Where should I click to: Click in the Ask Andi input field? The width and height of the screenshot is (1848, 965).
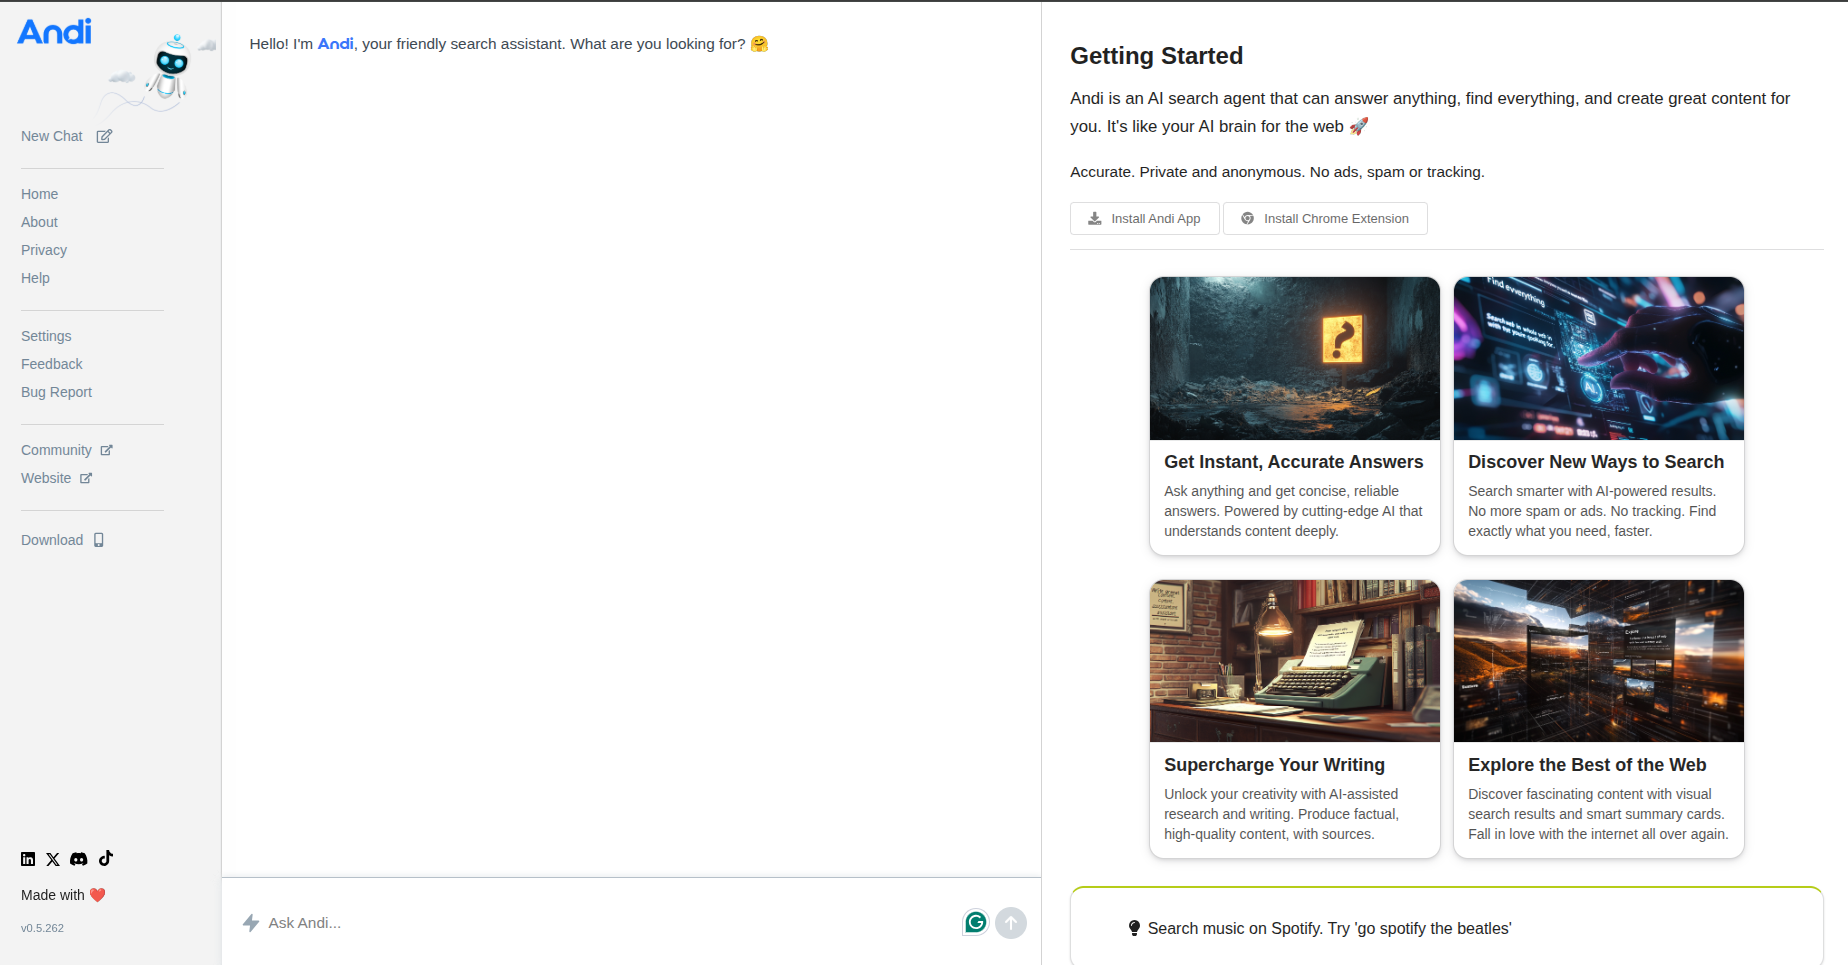pyautogui.click(x=600, y=923)
